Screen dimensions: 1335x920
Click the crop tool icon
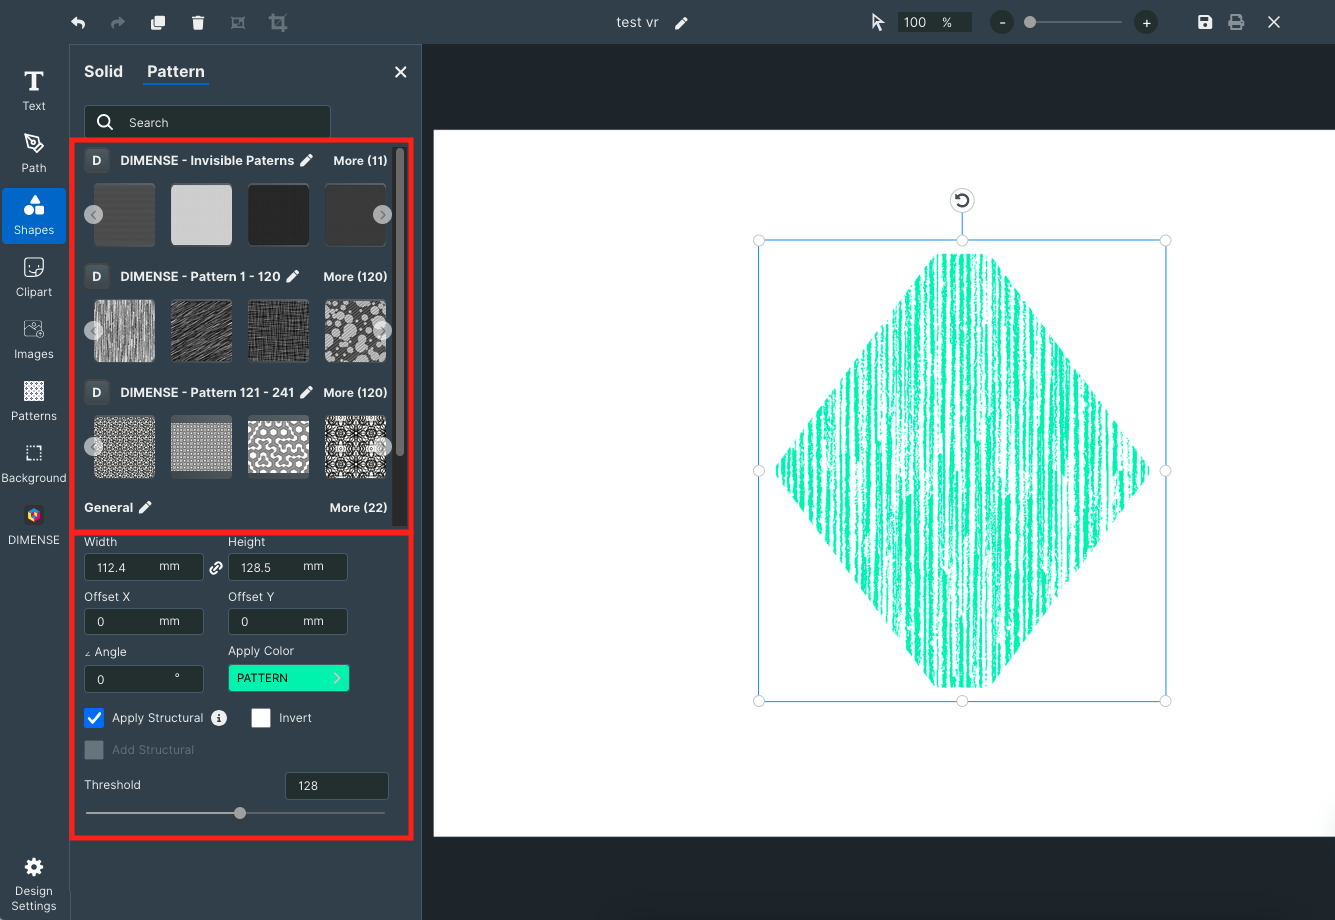point(278,22)
